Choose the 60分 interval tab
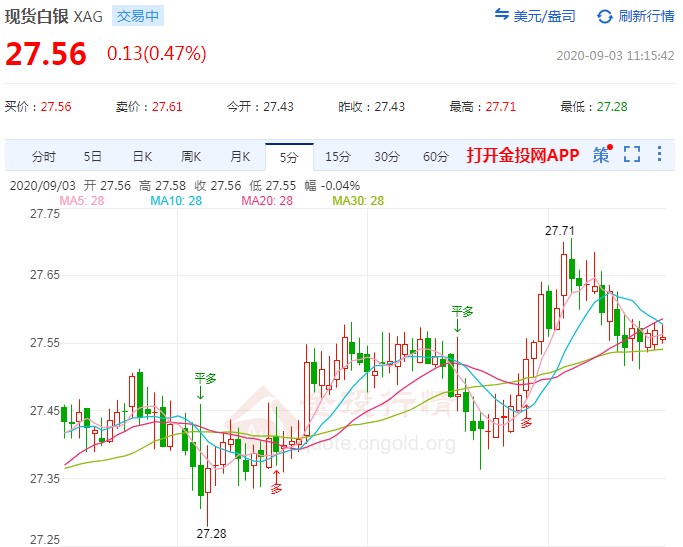The width and height of the screenshot is (683, 547). coord(436,156)
